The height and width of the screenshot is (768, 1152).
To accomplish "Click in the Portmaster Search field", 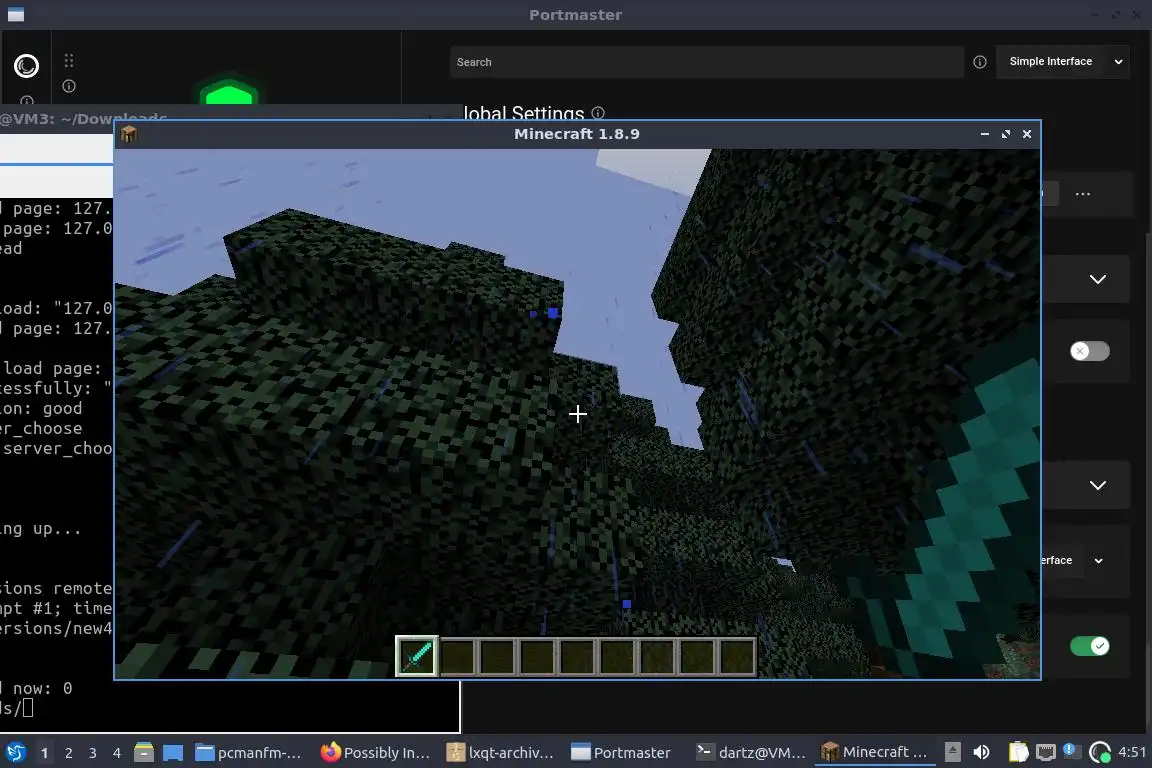I will click(707, 62).
